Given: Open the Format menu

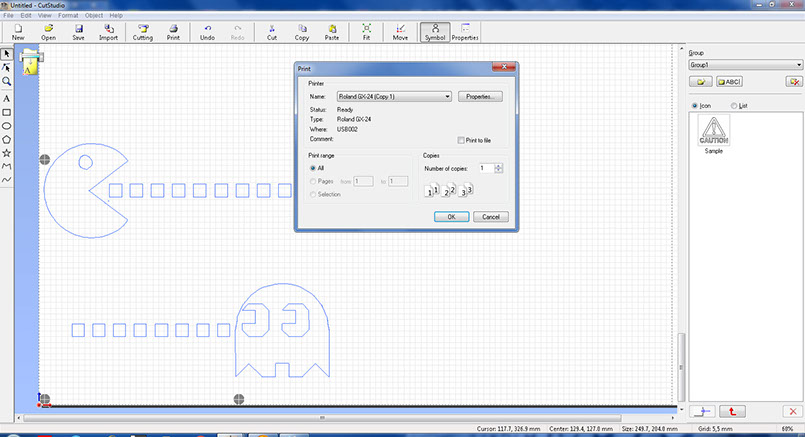Looking at the screenshot, I should (x=68, y=15).
